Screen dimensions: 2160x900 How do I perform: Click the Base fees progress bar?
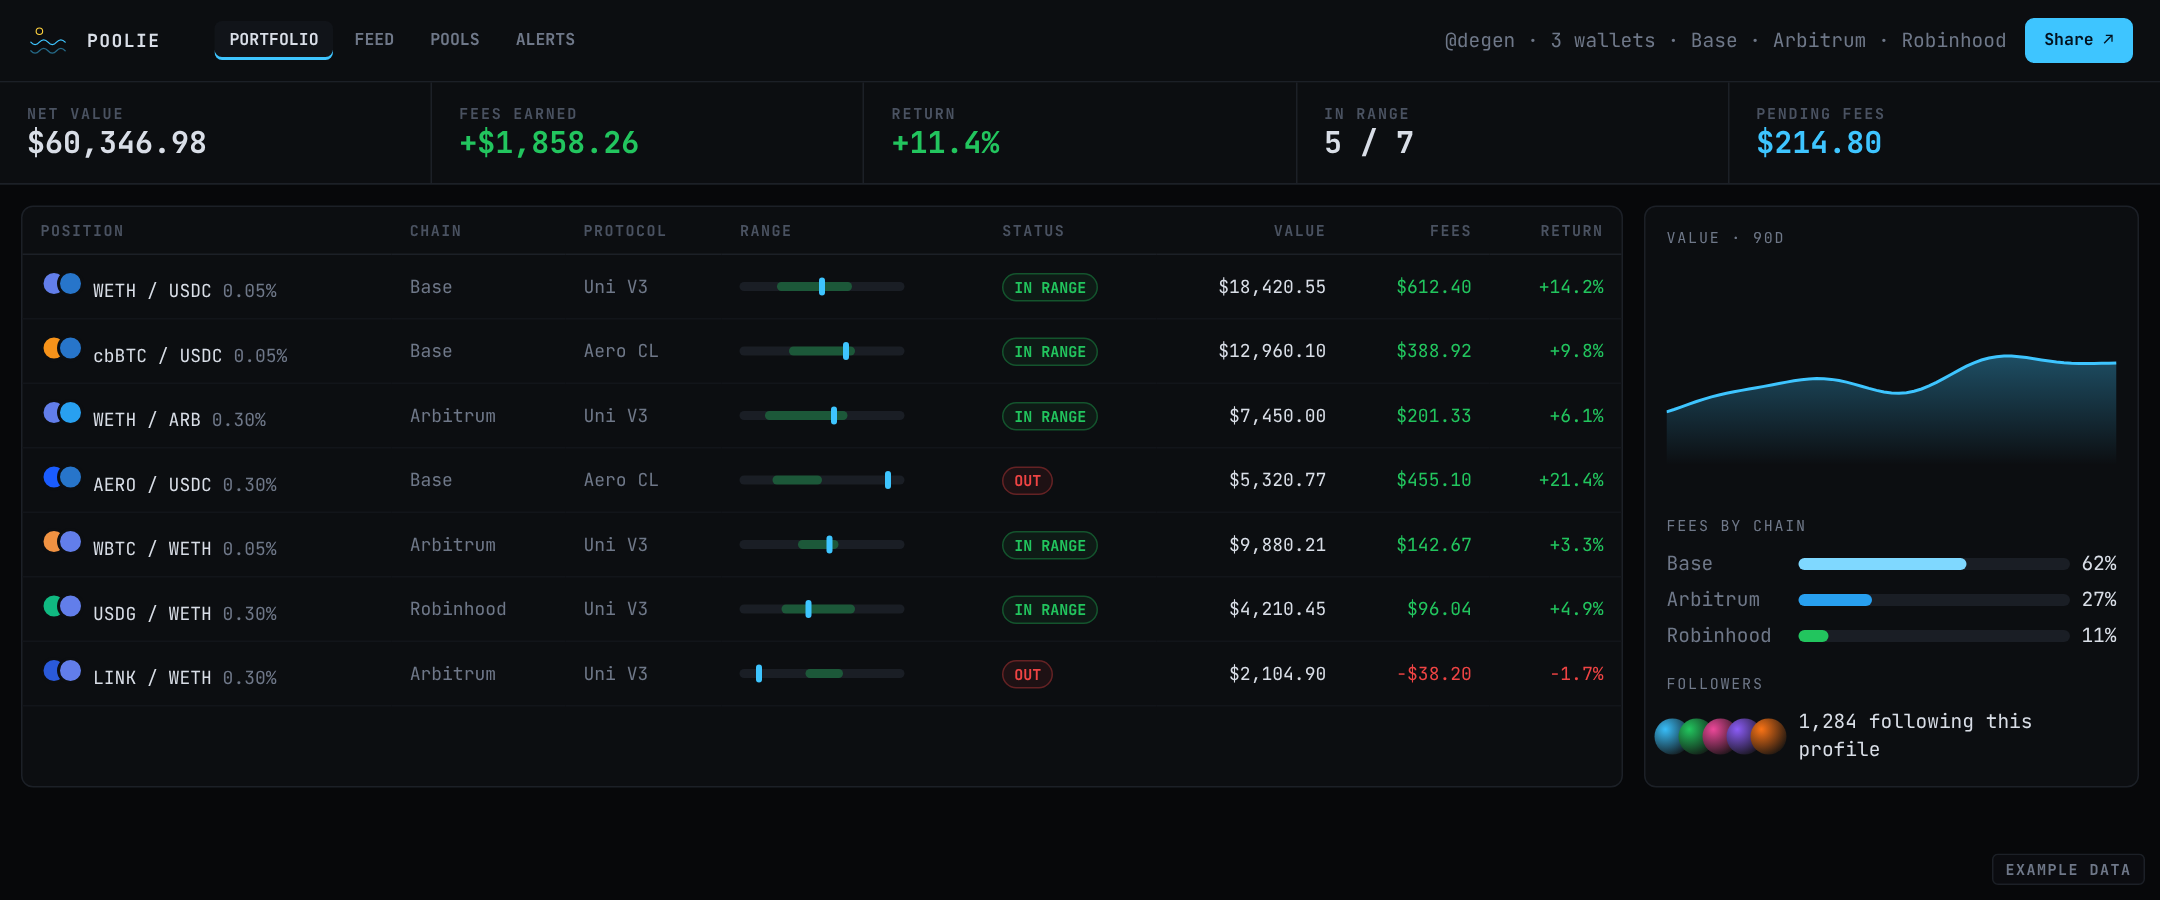point(1933,564)
